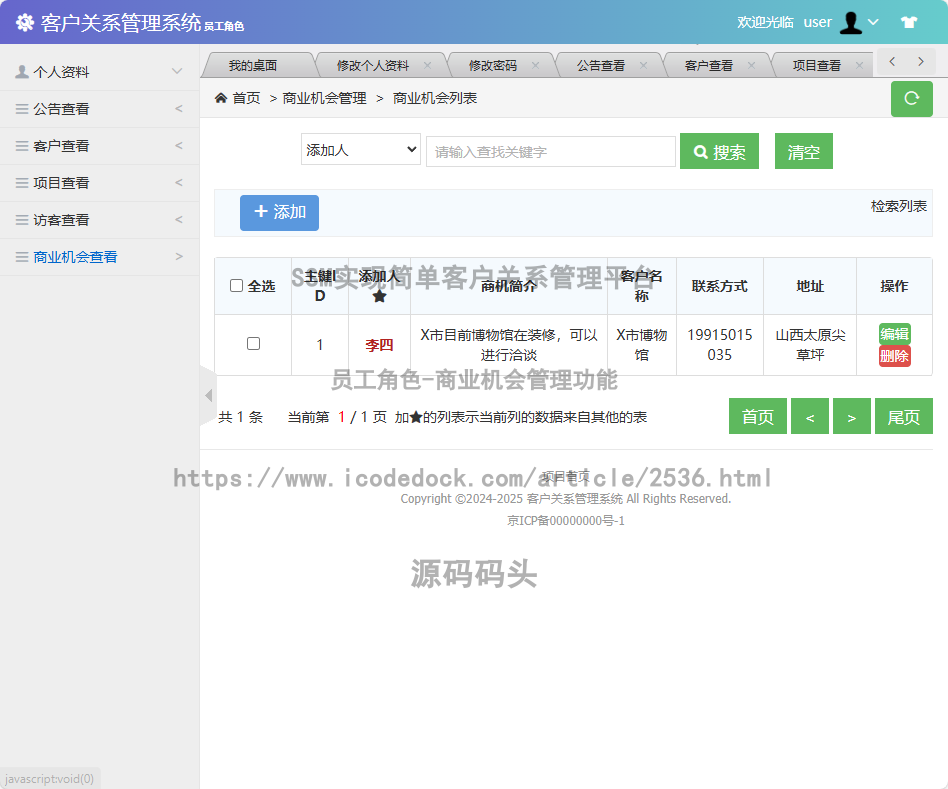This screenshot has height=789, width=948.
Task: Expand the user account dropdown chevron
Action: click(x=873, y=22)
